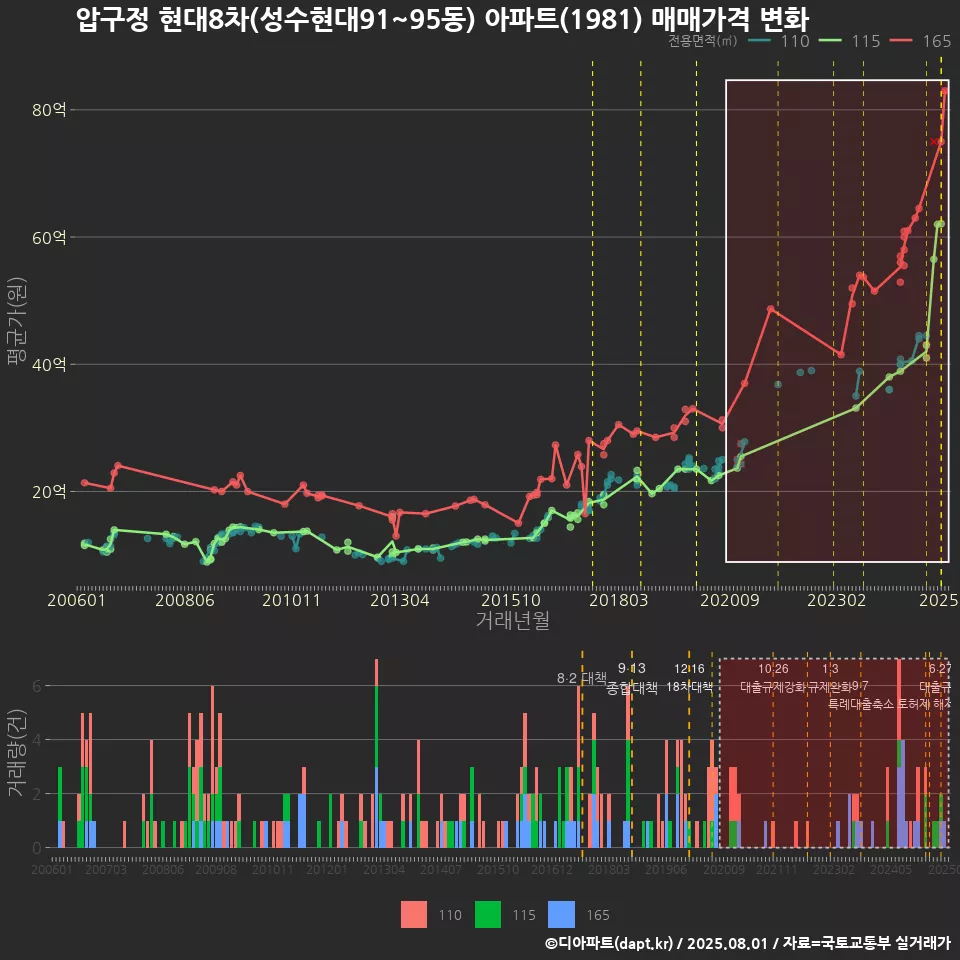Screen dimensions: 960x960
Task: Click the red line swatch before 165
Action: pos(901,40)
